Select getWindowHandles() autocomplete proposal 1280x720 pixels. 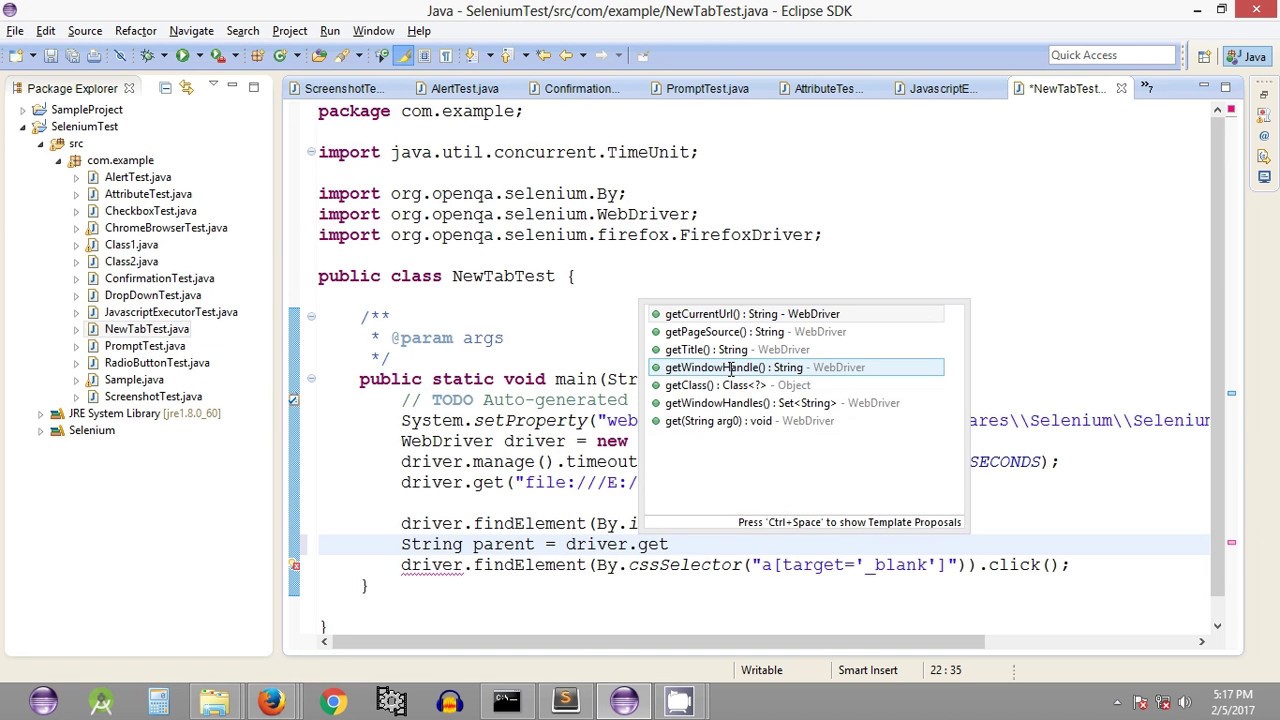click(796, 403)
